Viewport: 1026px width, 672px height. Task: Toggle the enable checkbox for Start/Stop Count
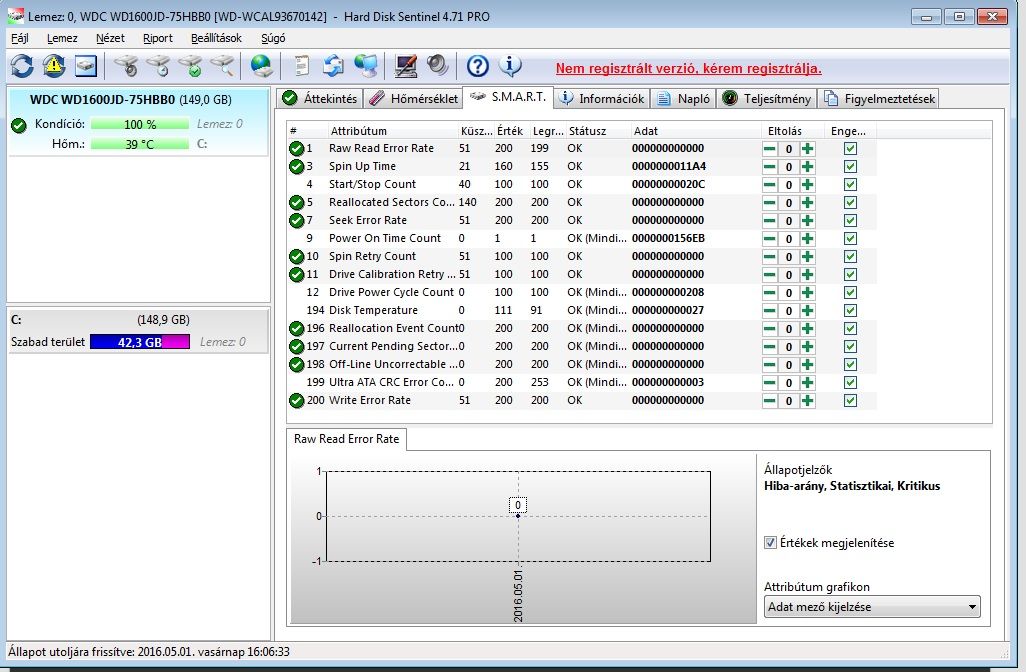click(x=850, y=185)
